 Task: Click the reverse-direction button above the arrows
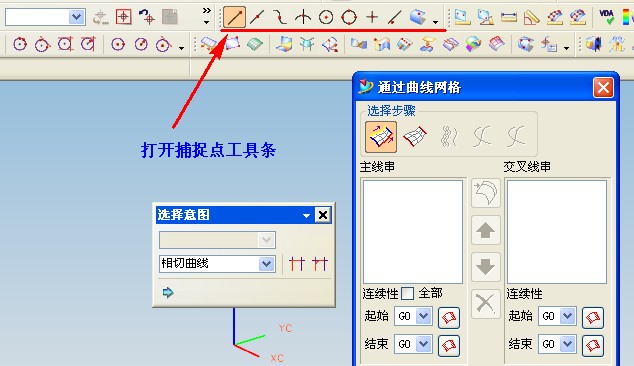coord(486,193)
